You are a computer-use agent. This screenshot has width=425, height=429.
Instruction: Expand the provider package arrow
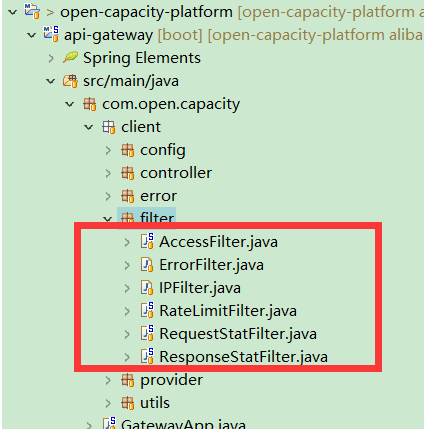click(108, 380)
